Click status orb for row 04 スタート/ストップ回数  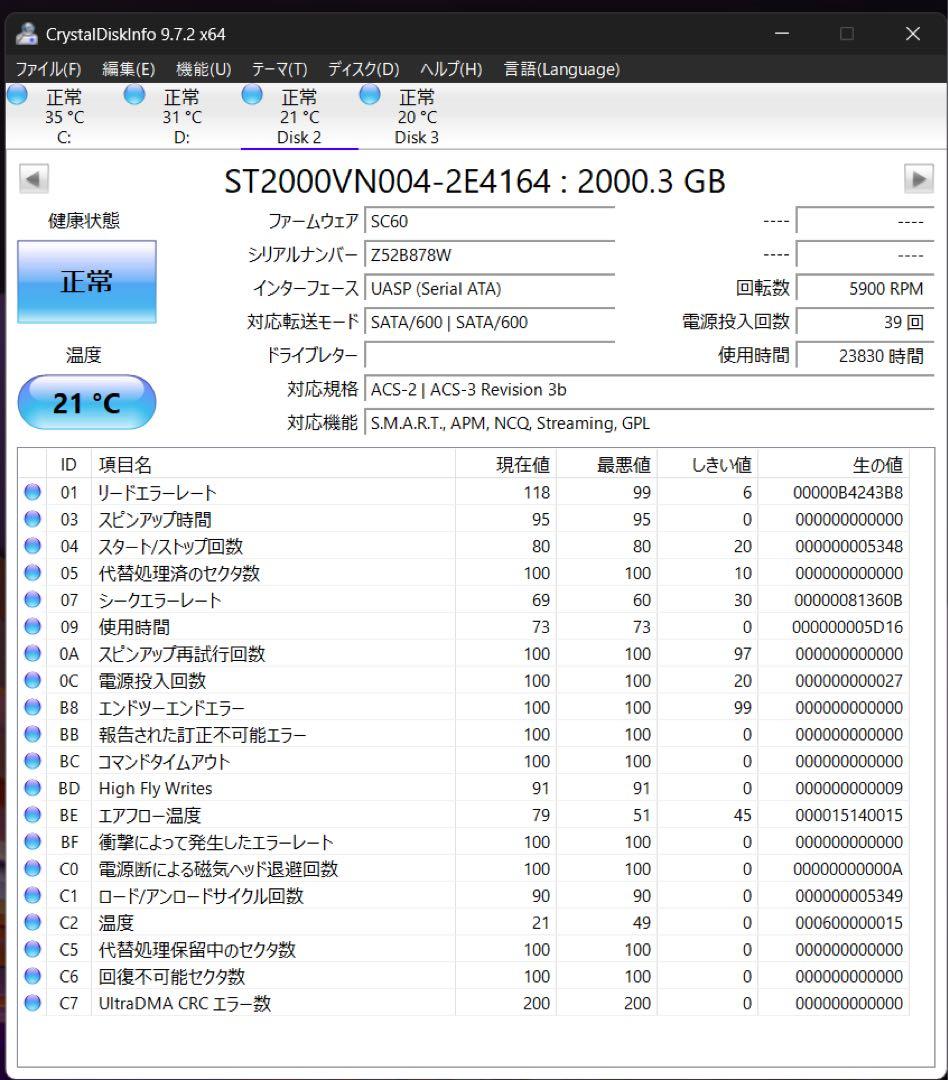pos(32,546)
